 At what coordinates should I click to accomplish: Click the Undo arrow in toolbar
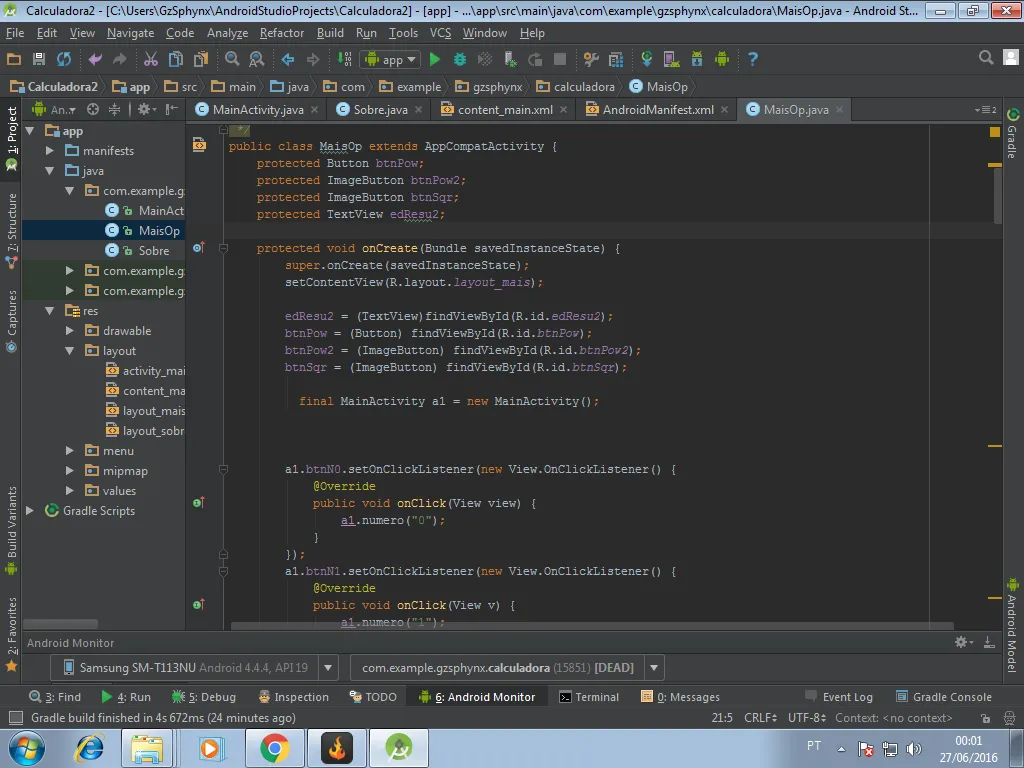click(x=96, y=60)
